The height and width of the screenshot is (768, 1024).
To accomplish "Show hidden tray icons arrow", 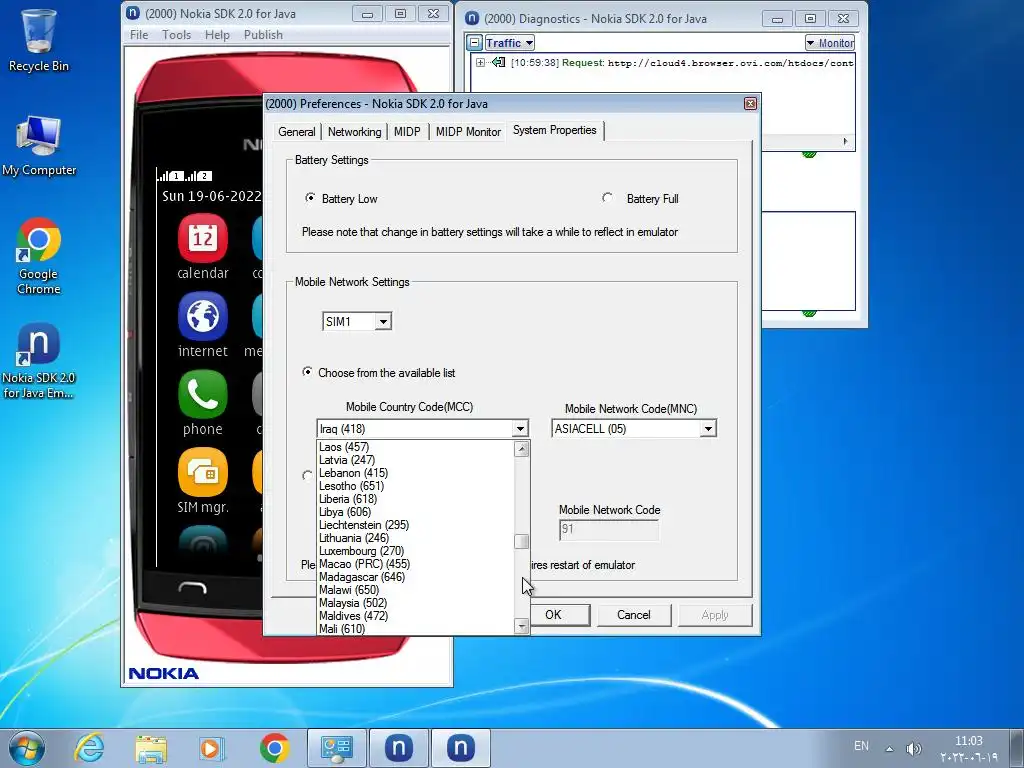I will (889, 749).
